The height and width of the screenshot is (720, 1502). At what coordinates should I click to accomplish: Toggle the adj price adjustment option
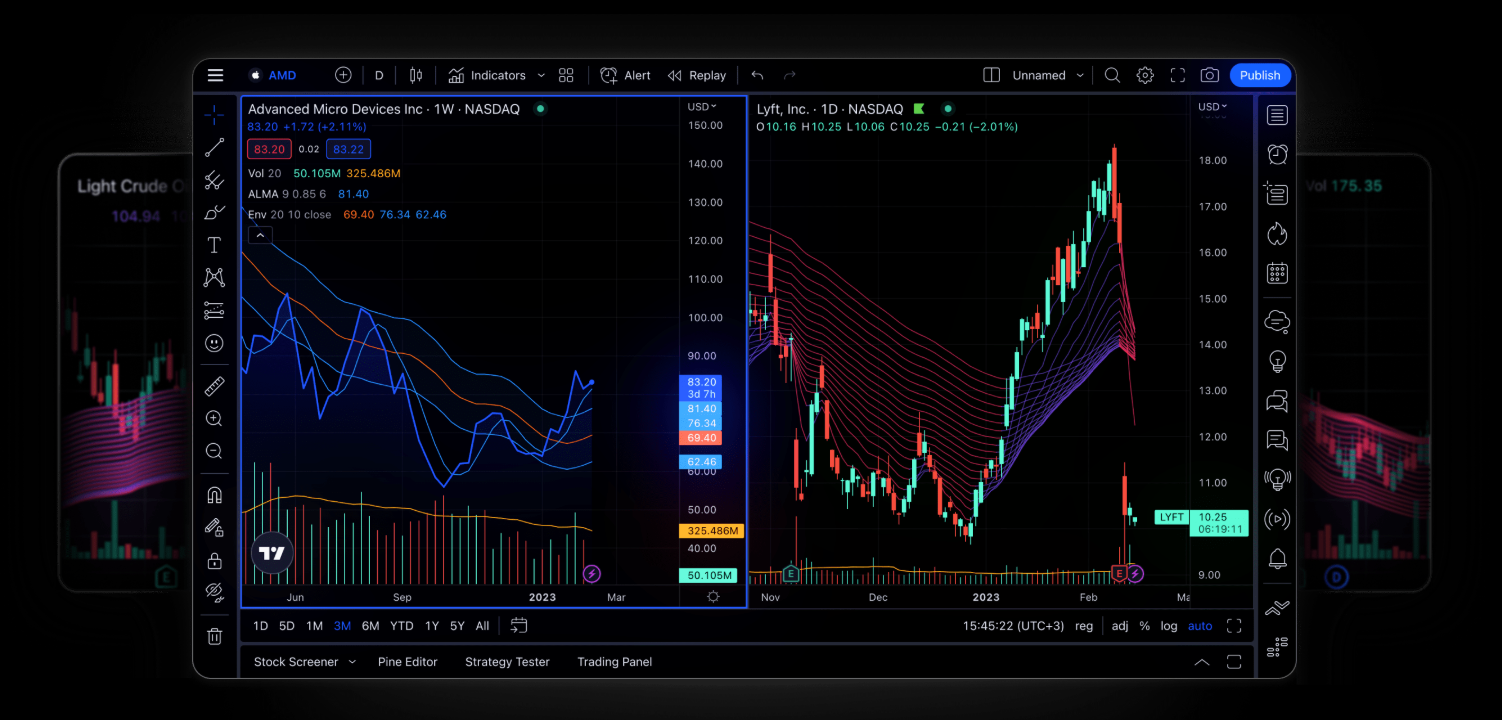1120,626
